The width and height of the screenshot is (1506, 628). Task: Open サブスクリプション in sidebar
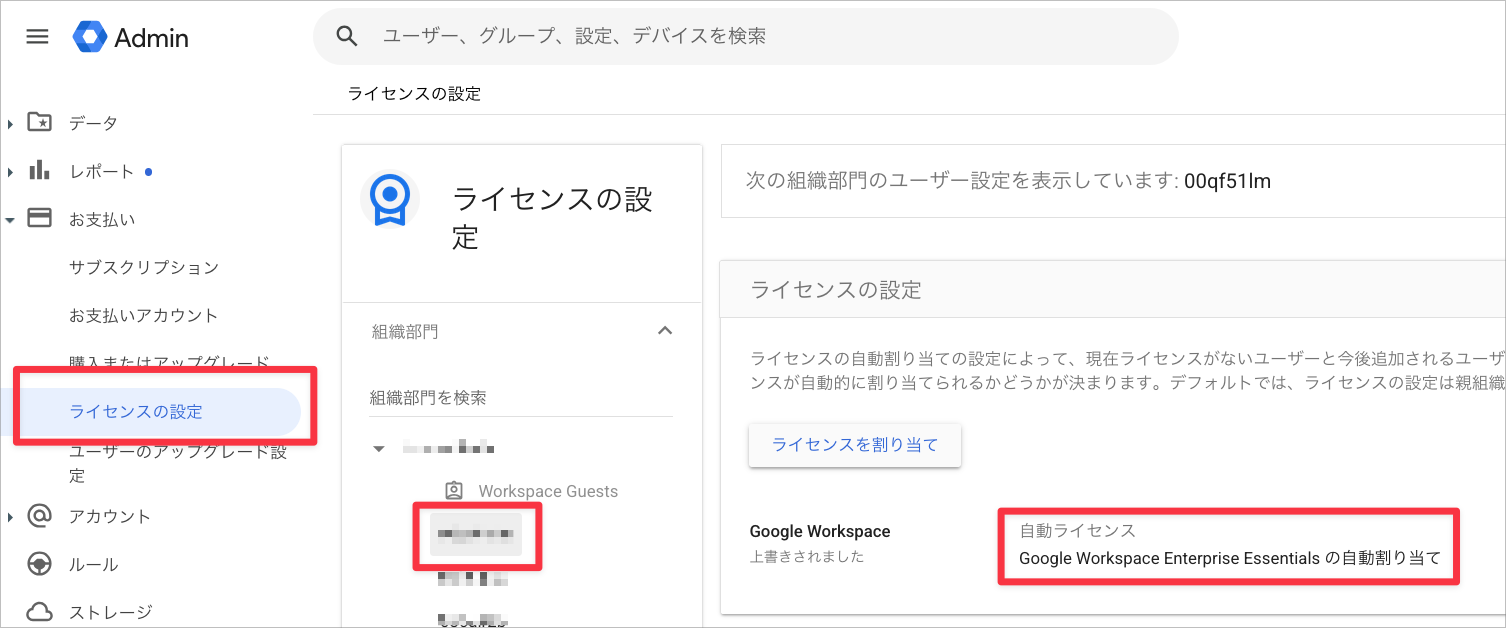[x=144, y=267]
